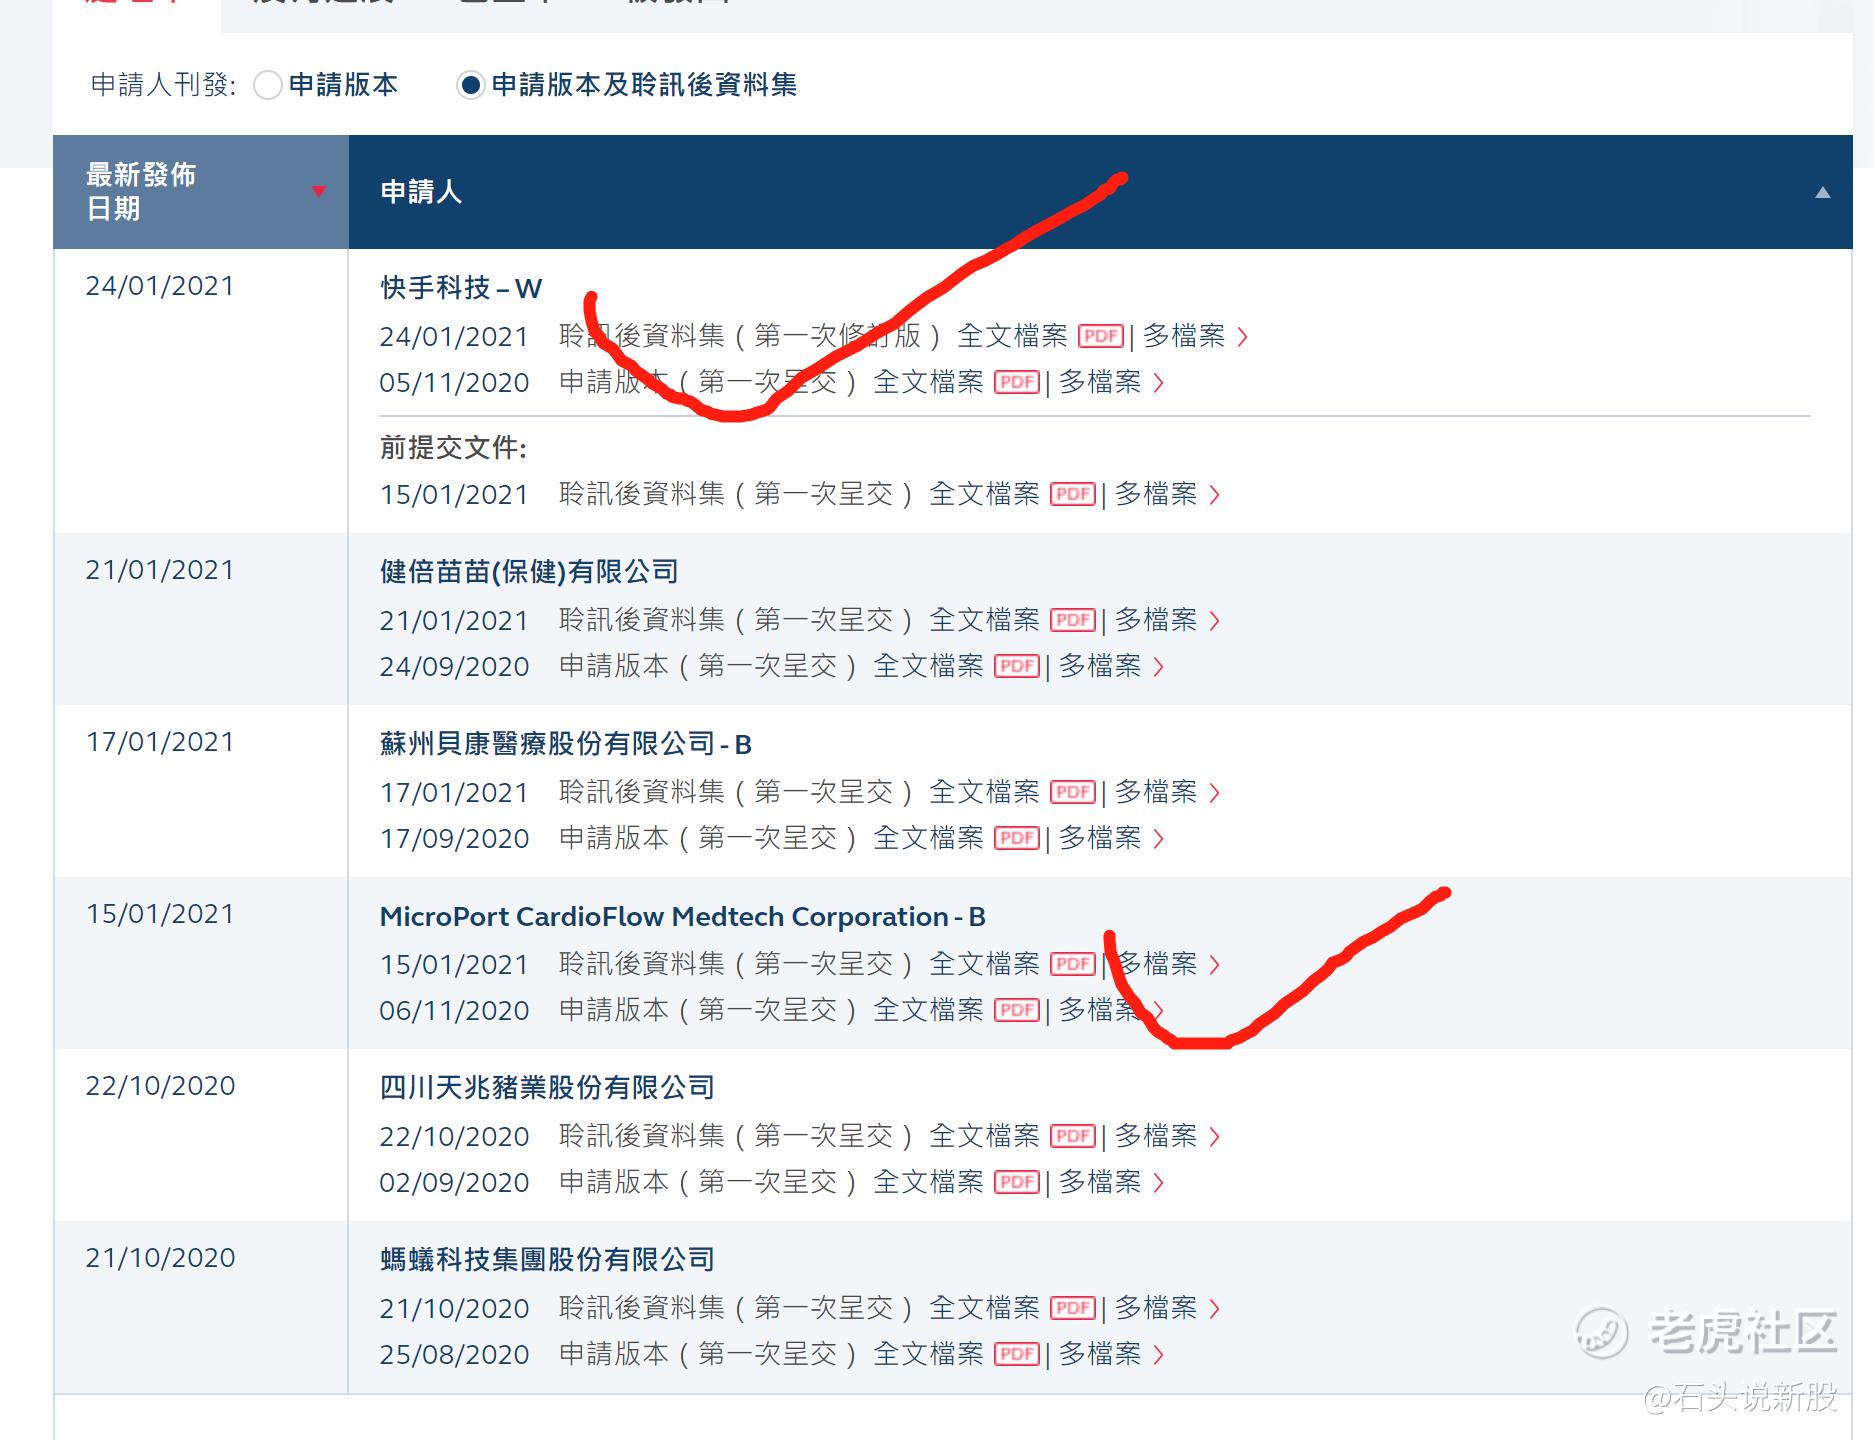Open PDF icon for 四川天兆豬業 22/10/2020 filing
Screen dimensions: 1874x1440
tap(1073, 1136)
